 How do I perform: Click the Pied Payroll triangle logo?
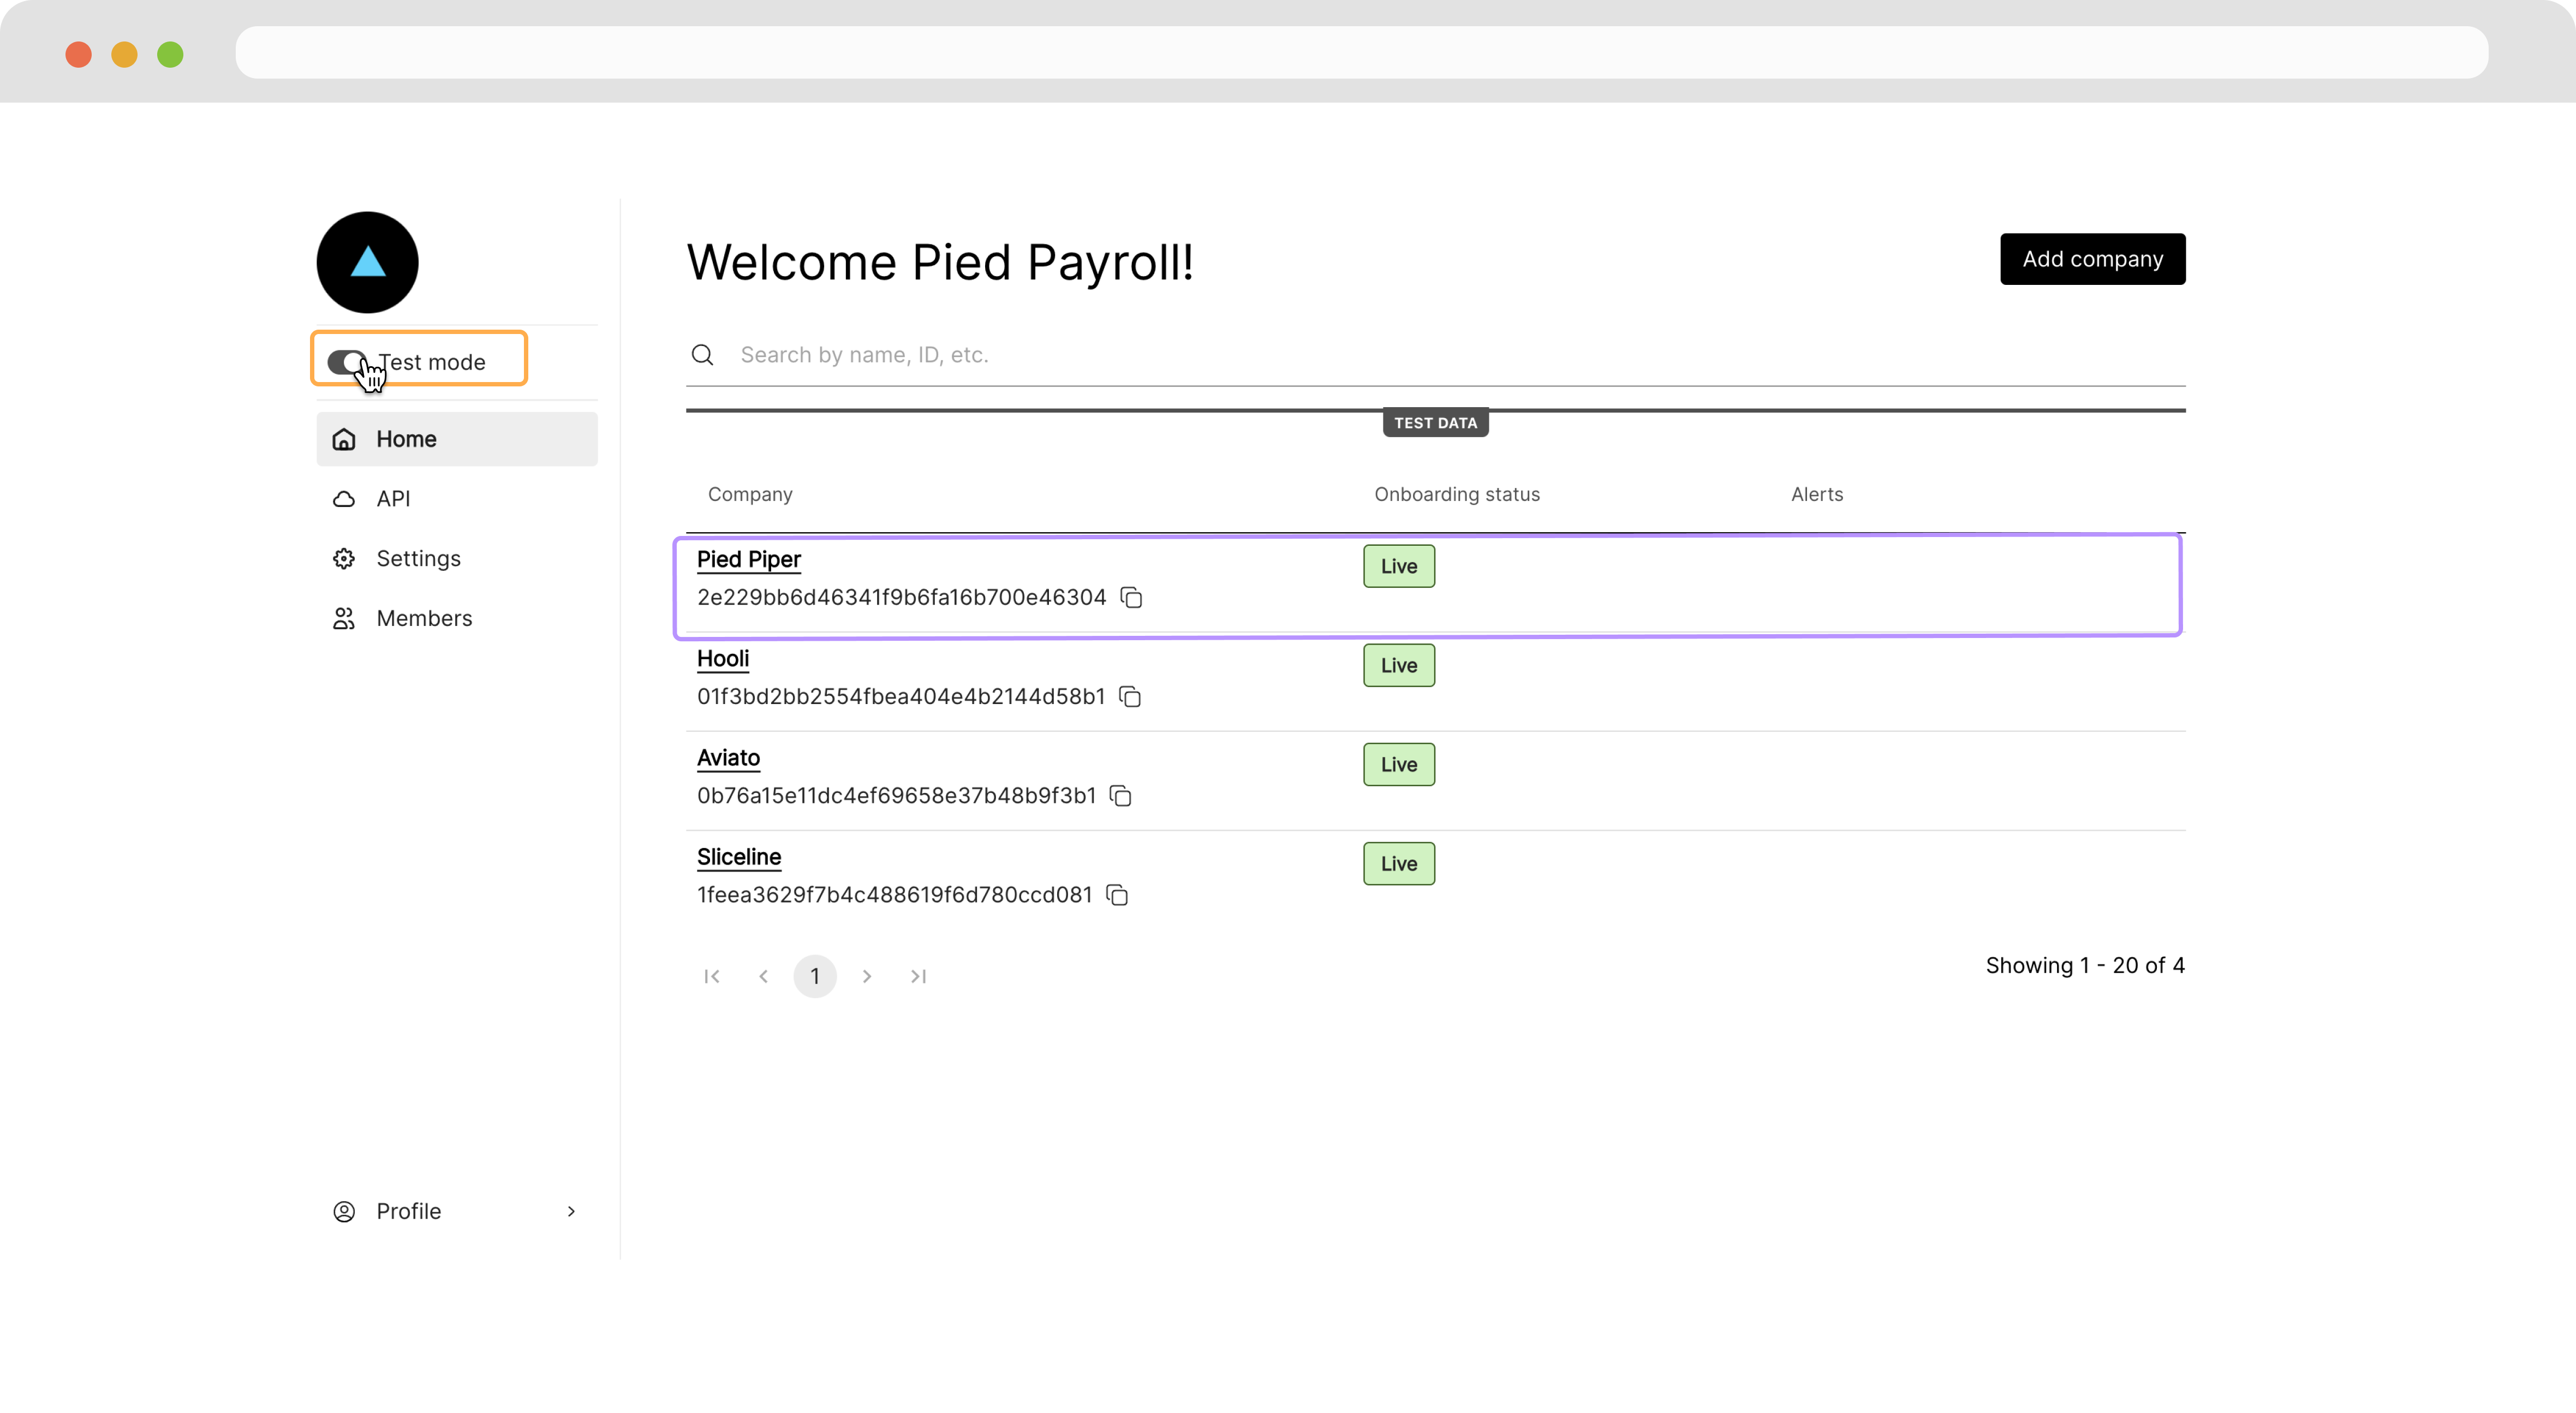click(x=367, y=262)
